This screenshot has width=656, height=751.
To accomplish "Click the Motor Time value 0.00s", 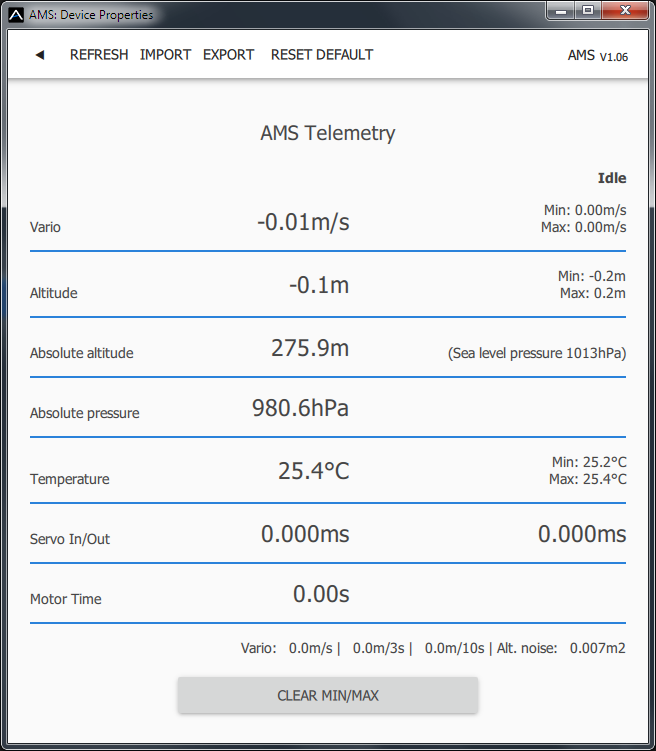I will (321, 594).
